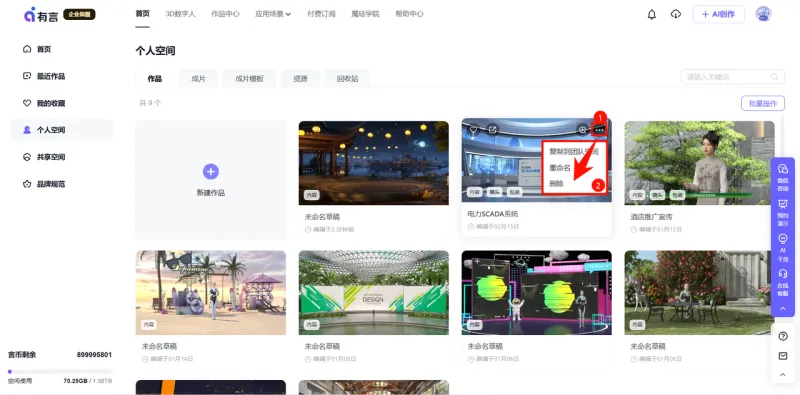Image resolution: width=800 pixels, height=395 pixels.
Task: Open the neon astronaut draft thumbnail
Action: 536,292
